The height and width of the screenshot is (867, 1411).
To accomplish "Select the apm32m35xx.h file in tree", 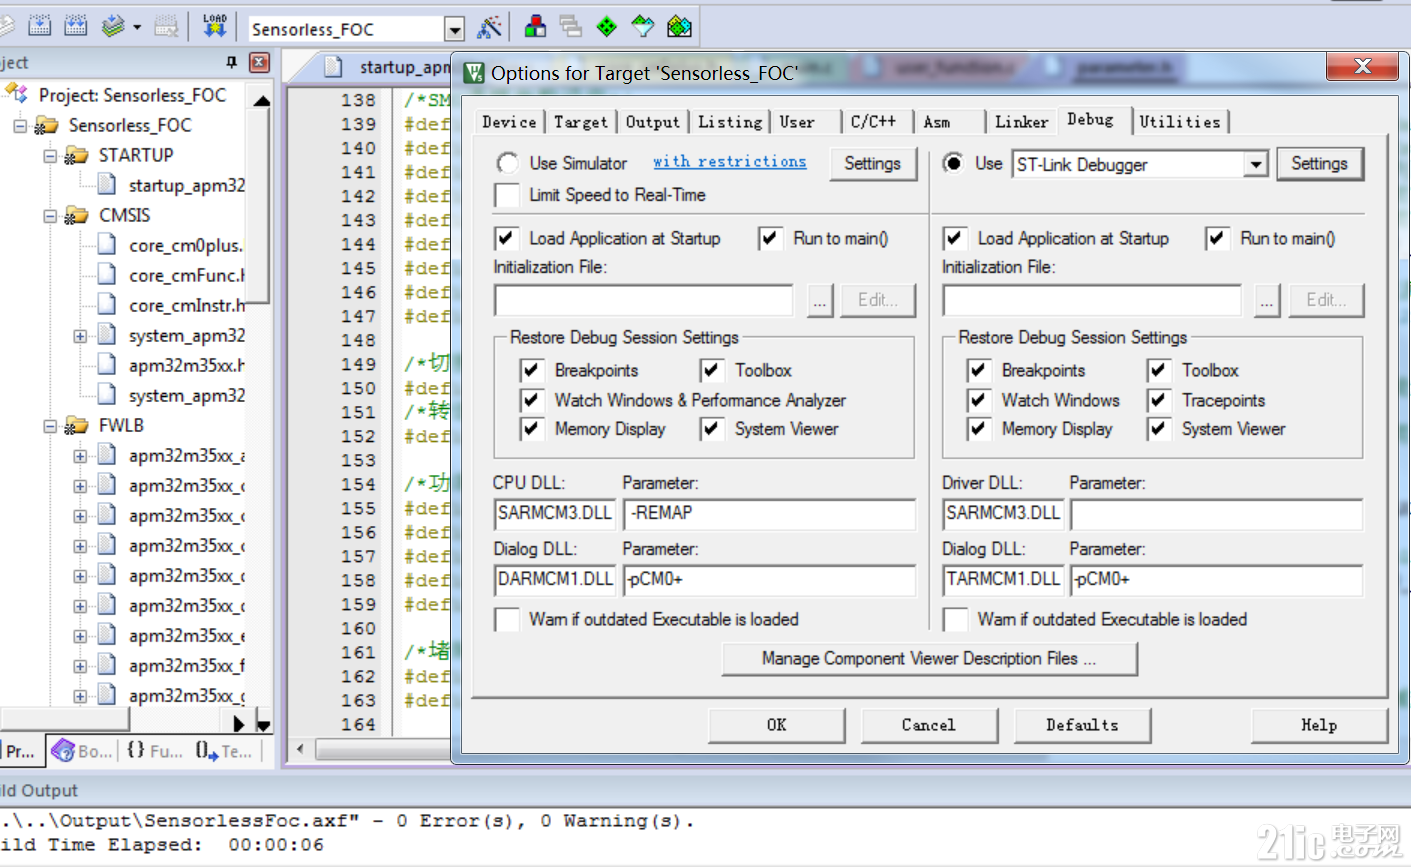I will (x=186, y=365).
